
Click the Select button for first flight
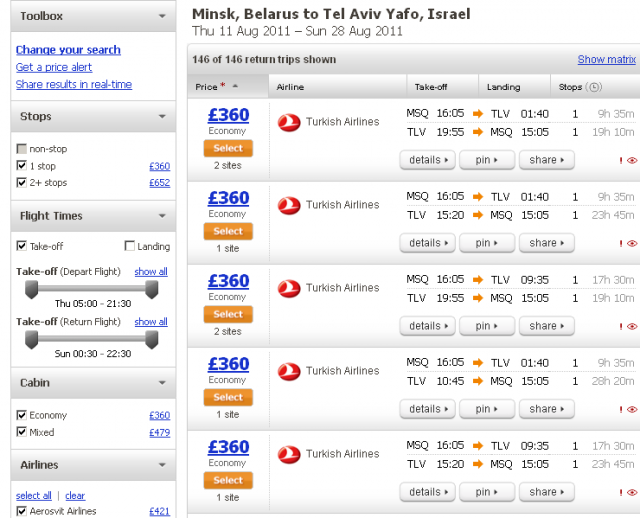(228, 148)
